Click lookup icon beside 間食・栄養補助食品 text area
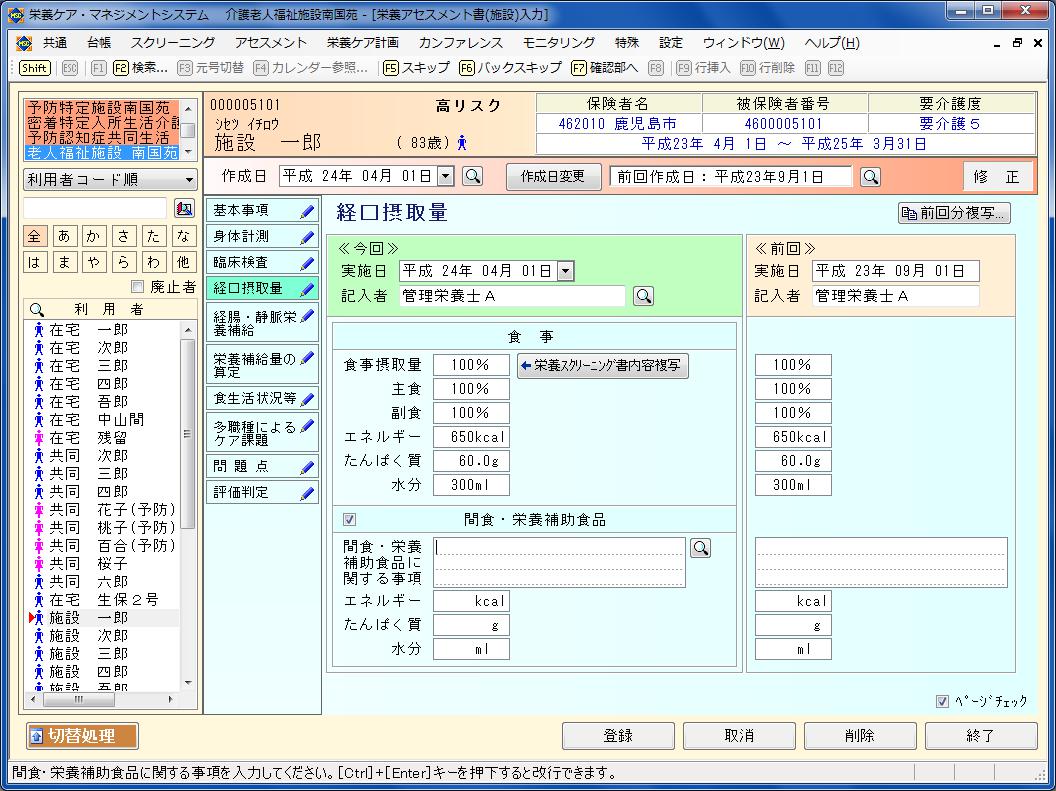This screenshot has width=1056, height=791. click(700, 547)
